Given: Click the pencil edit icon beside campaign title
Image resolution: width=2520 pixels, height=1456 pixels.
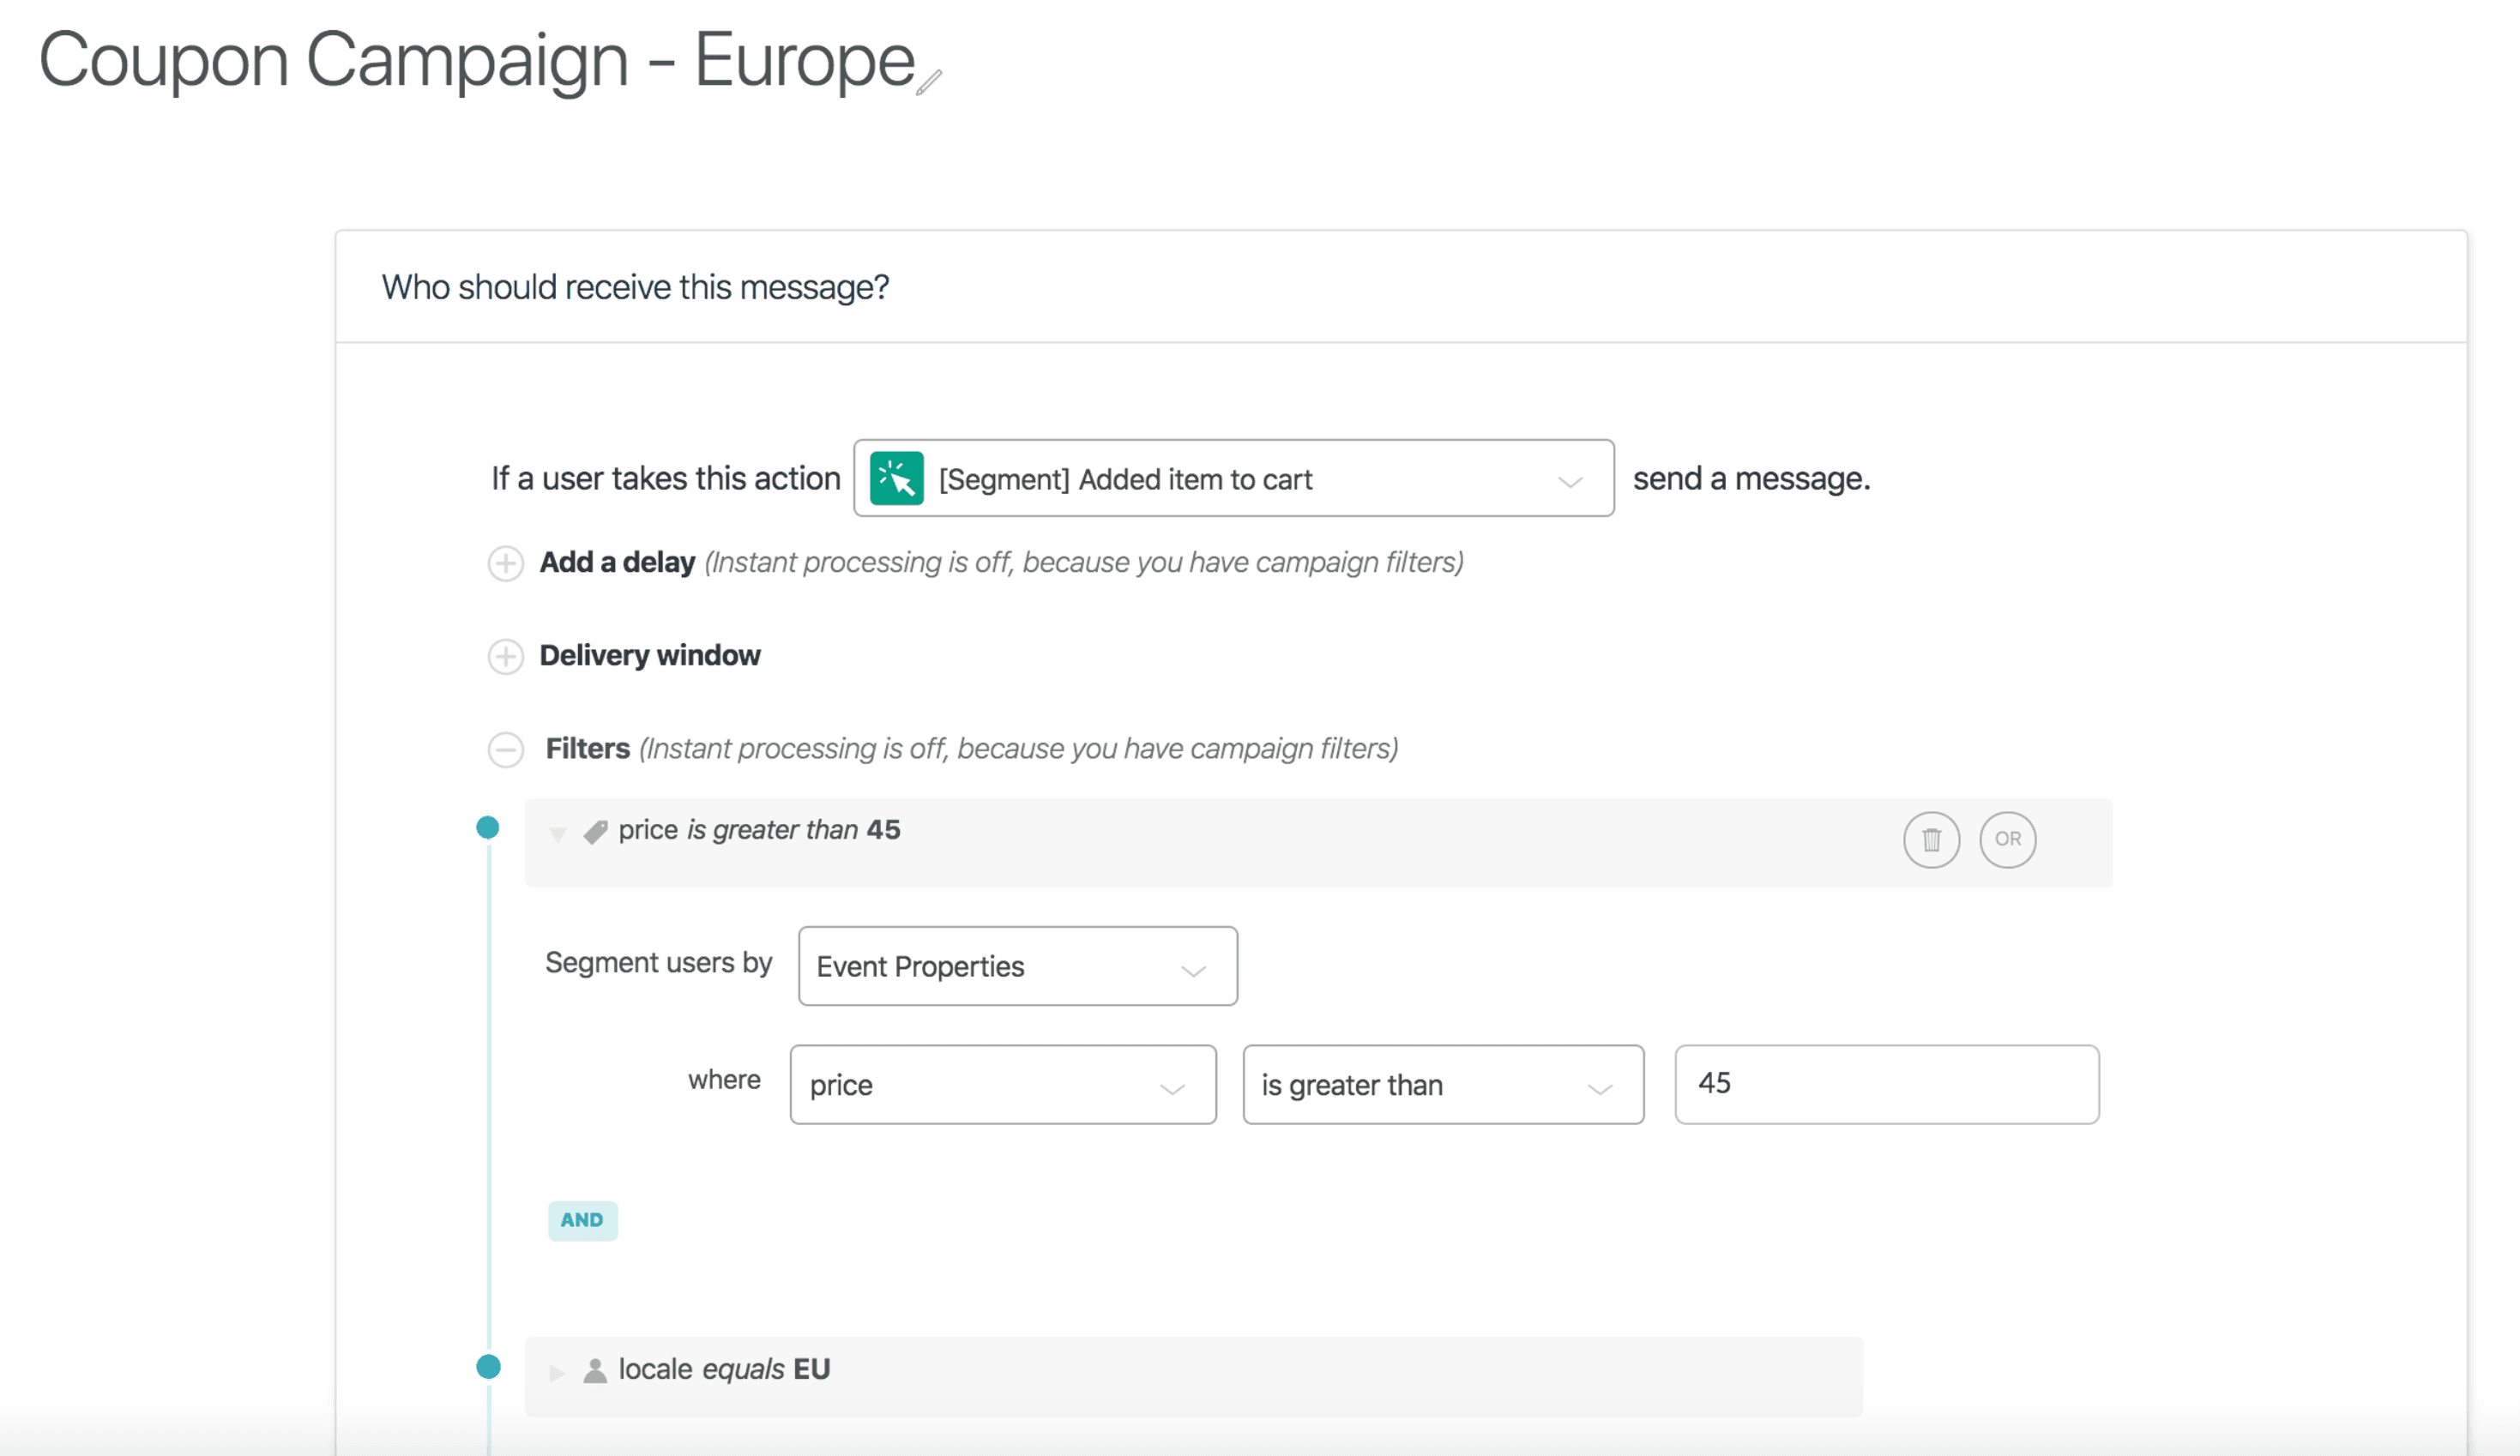Looking at the screenshot, I should [929, 82].
